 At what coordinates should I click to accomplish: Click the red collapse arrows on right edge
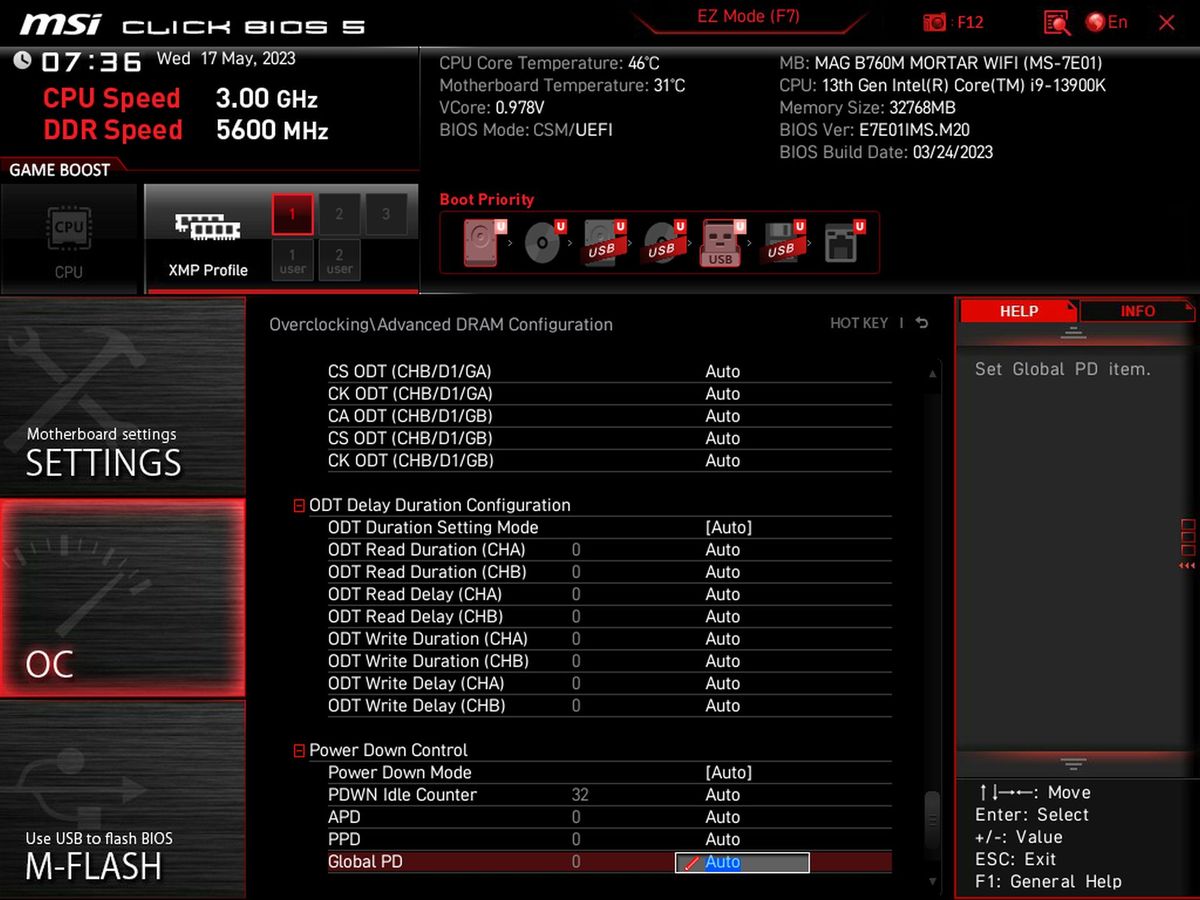[x=1187, y=566]
